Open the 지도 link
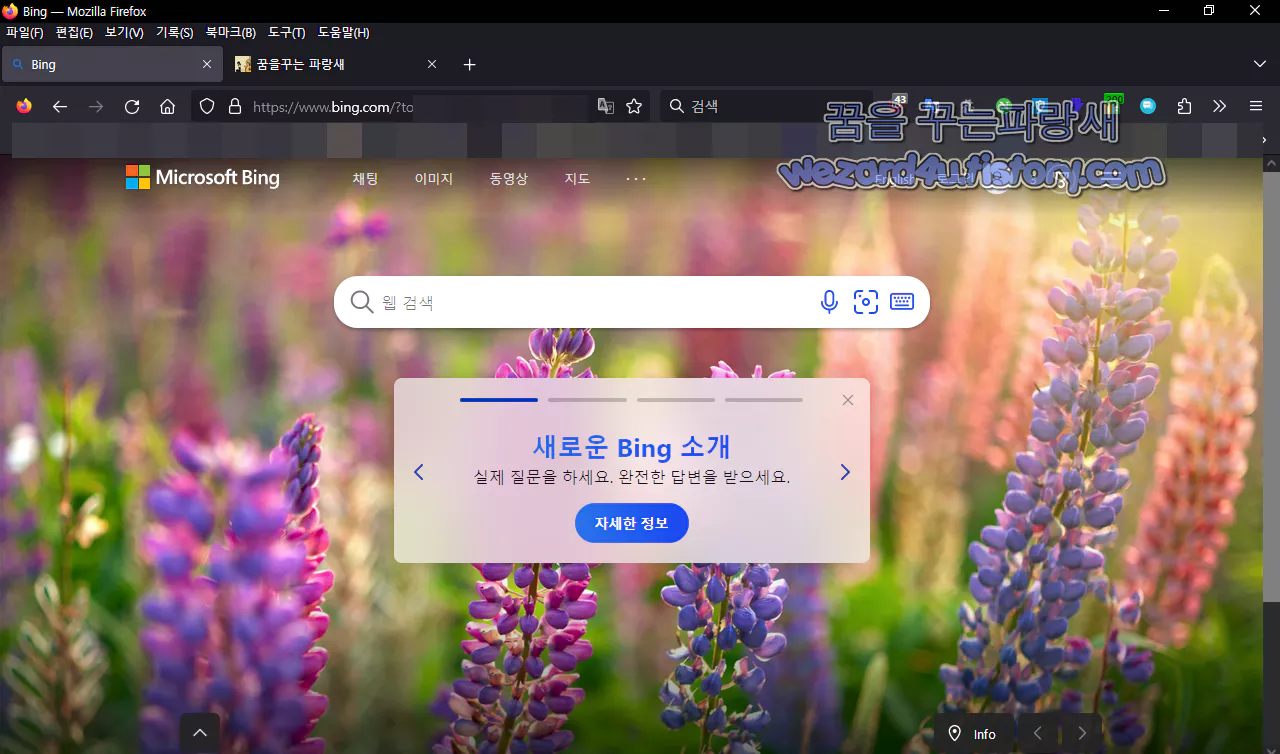 point(577,179)
